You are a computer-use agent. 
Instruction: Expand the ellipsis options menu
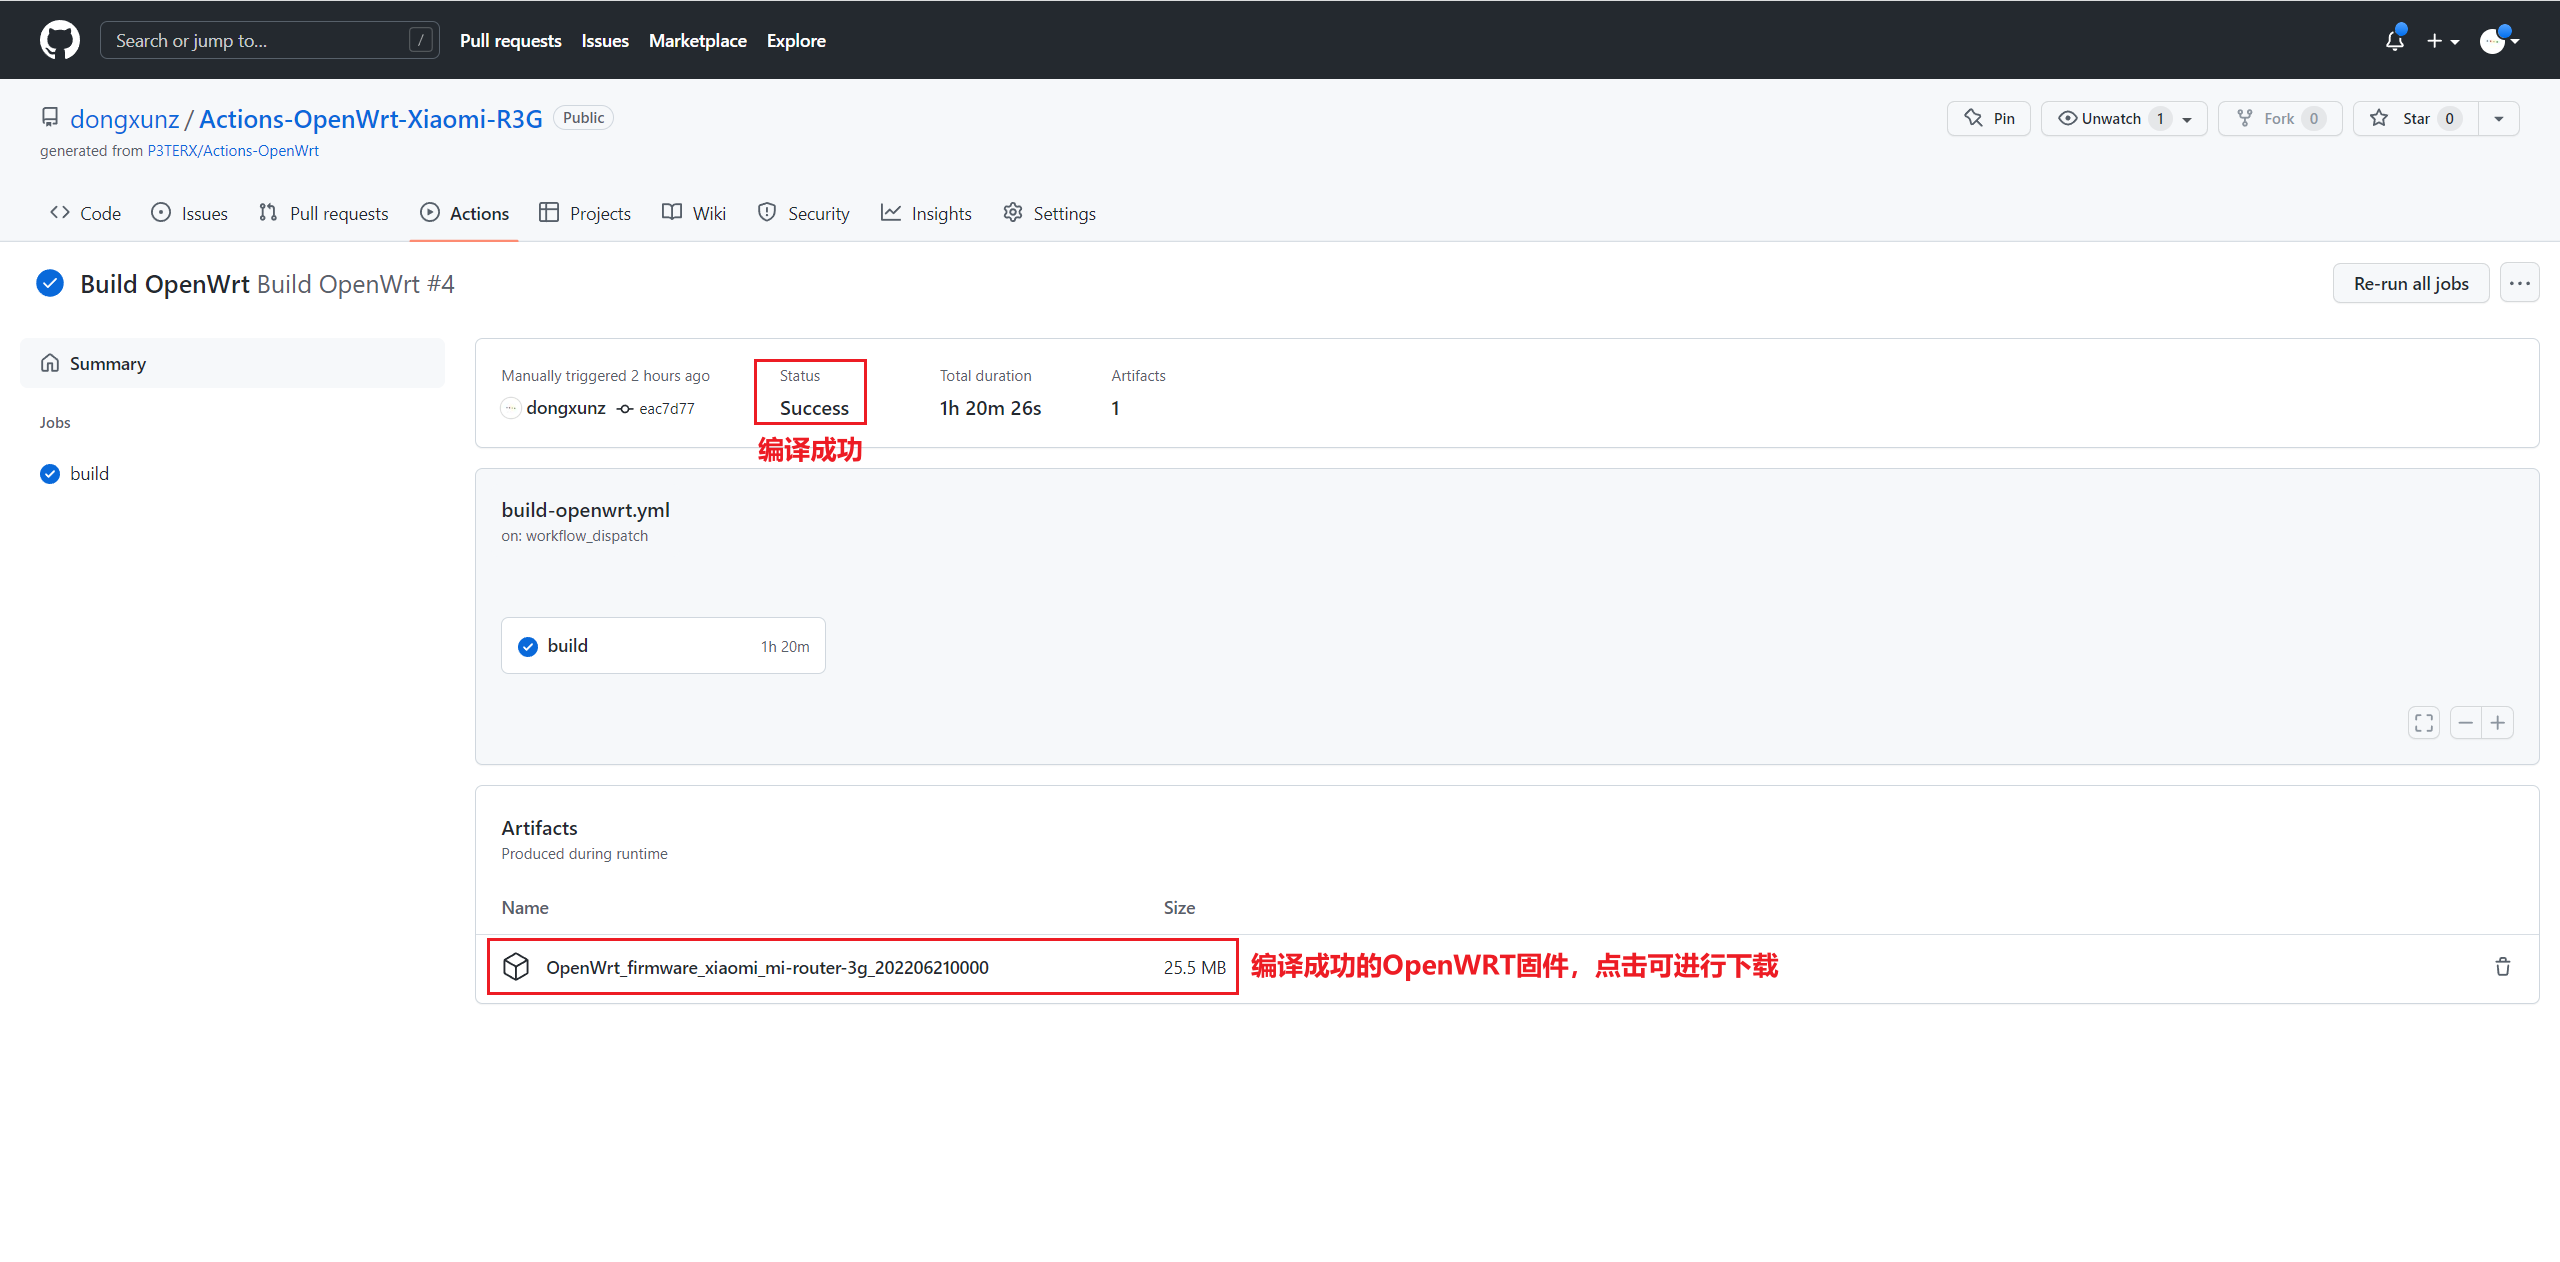[x=2519, y=284]
